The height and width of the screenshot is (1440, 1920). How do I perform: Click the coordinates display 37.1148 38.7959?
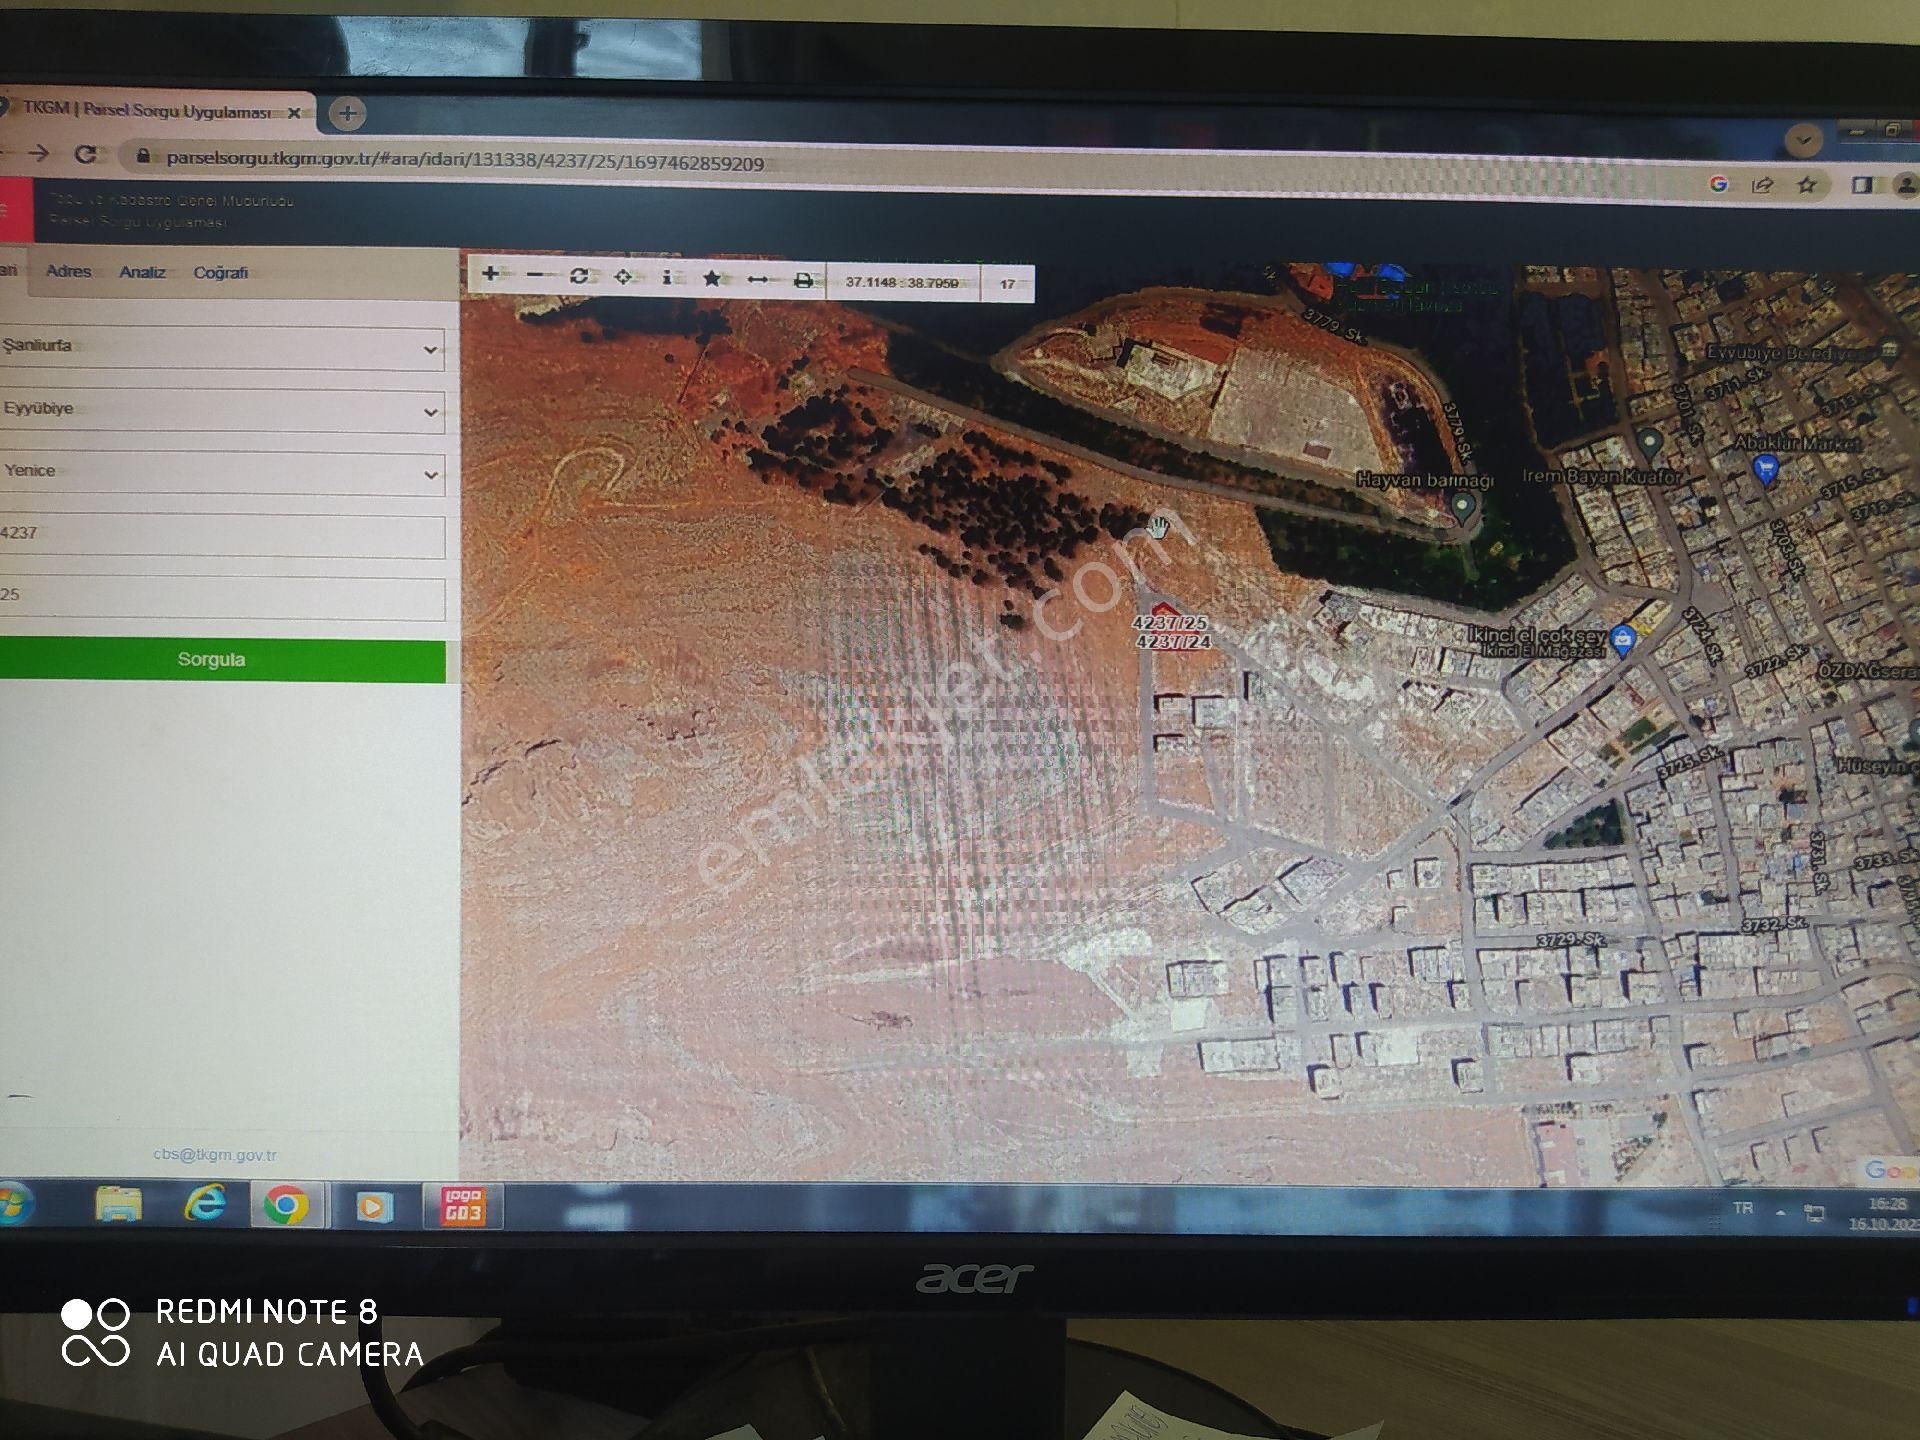coord(902,282)
